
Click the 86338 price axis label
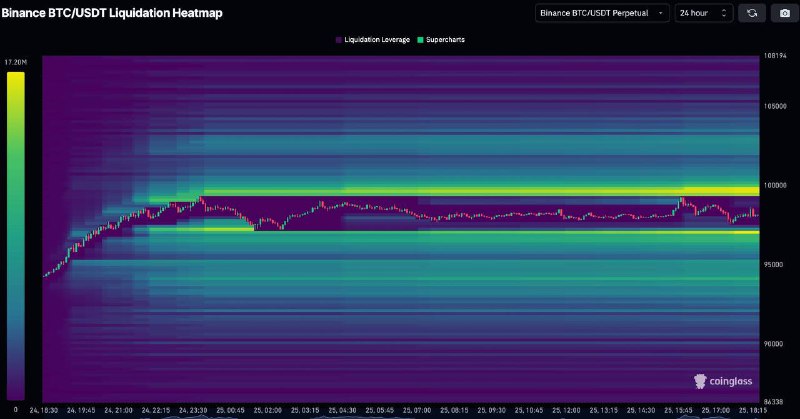(773, 402)
